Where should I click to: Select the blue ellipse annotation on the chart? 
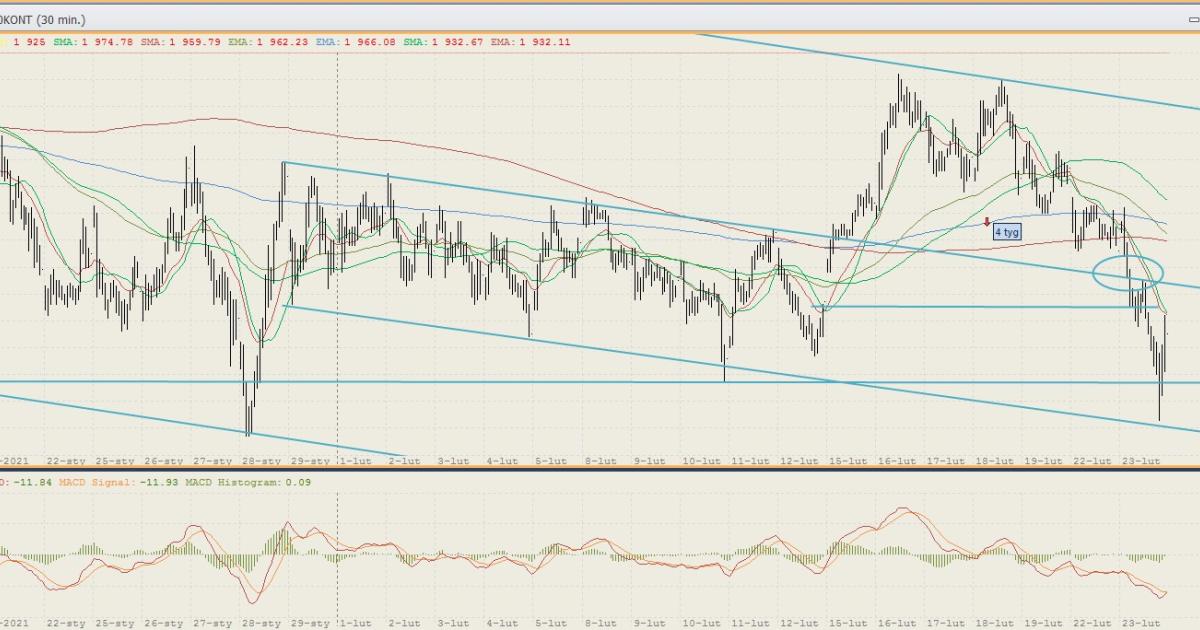pyautogui.click(x=1128, y=271)
